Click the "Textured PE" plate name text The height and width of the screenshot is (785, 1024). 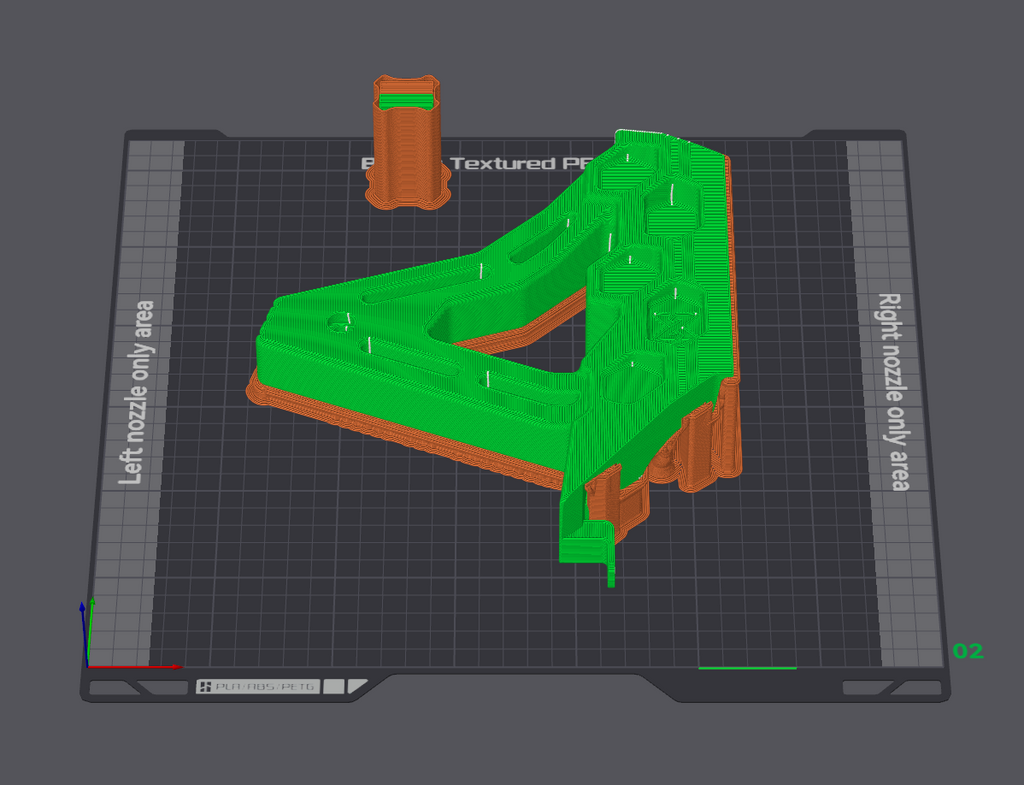522,163
